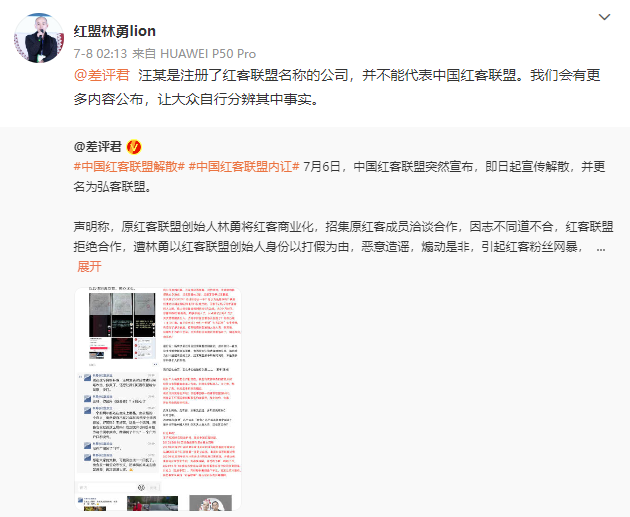The height and width of the screenshot is (517, 630).
Task: View chat messages in attached image
Action: [117, 422]
